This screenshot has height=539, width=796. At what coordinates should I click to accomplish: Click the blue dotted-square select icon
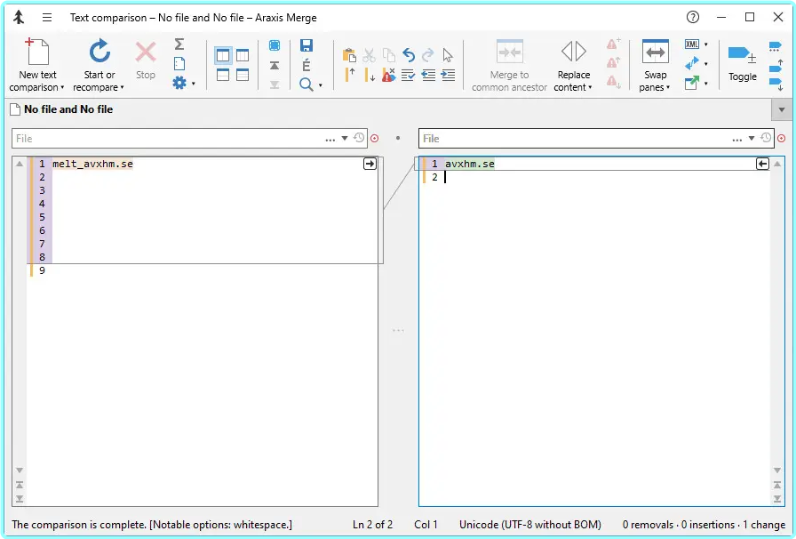[x=274, y=46]
